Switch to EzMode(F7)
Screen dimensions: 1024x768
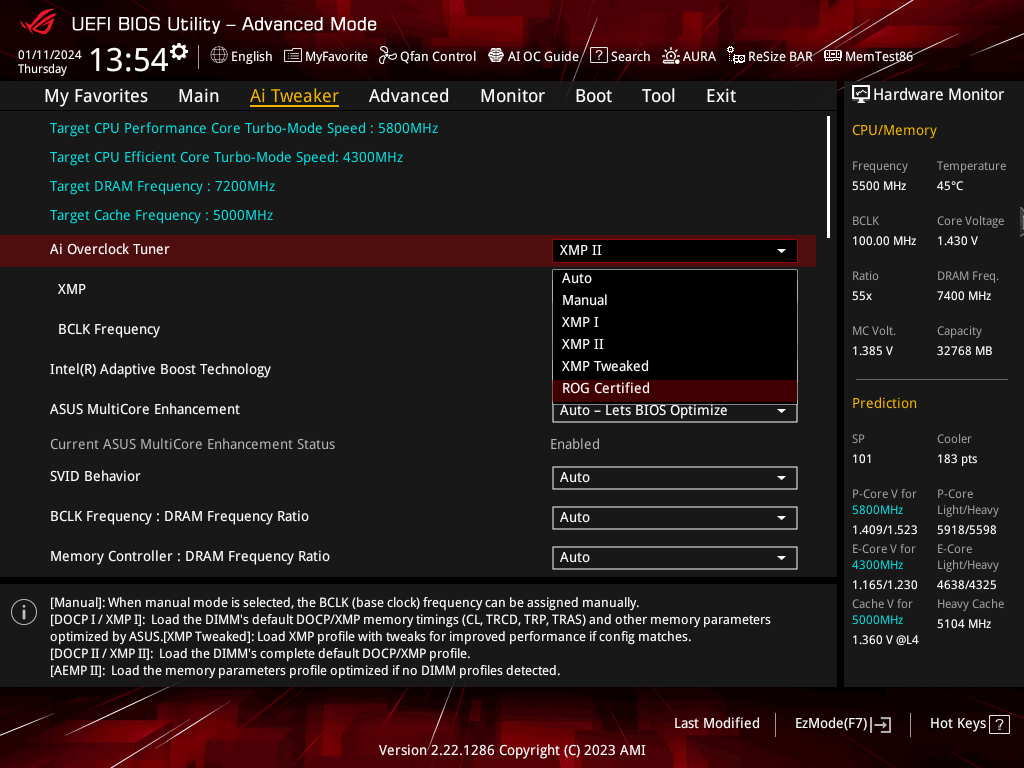[842, 724]
